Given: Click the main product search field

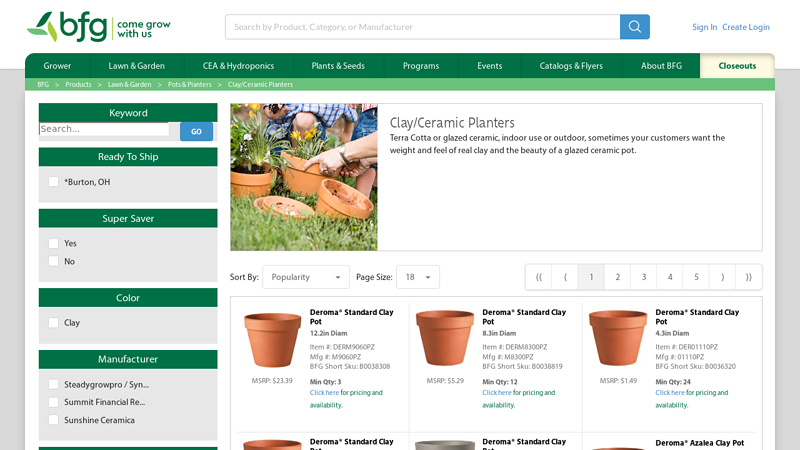Looking at the screenshot, I should [422, 27].
